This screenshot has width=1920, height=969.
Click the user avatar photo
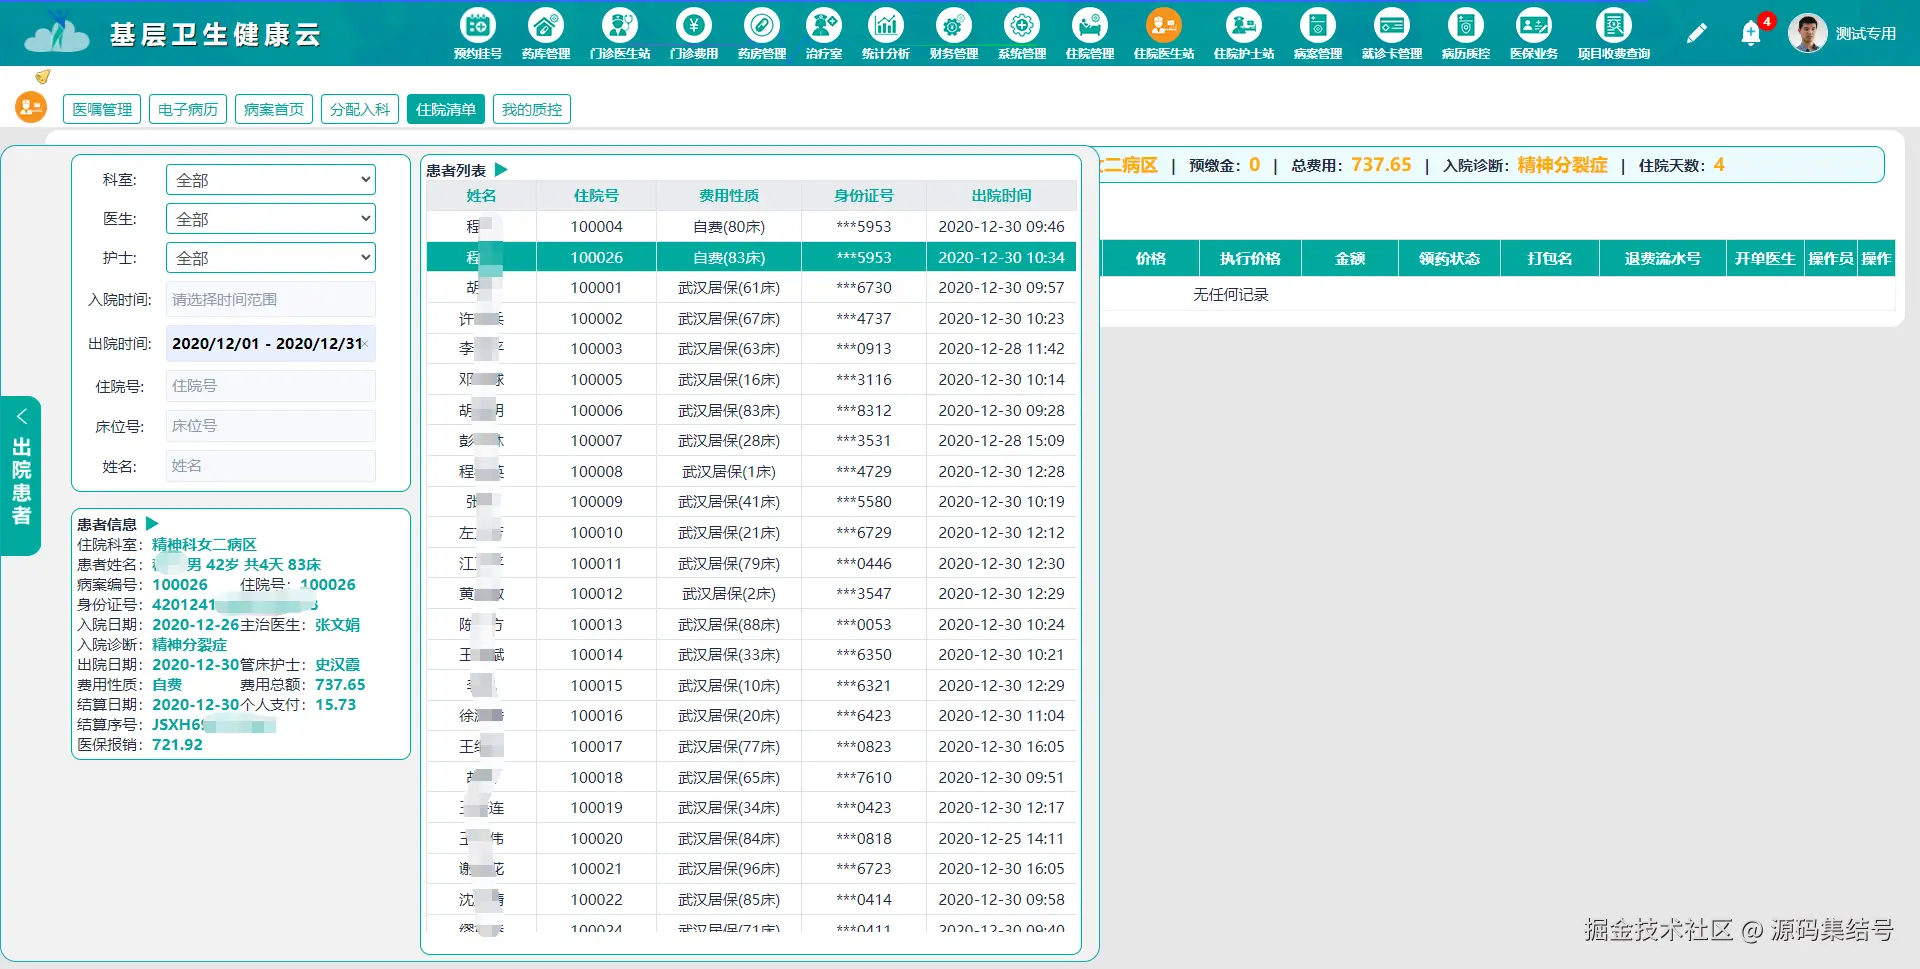[x=1807, y=33]
